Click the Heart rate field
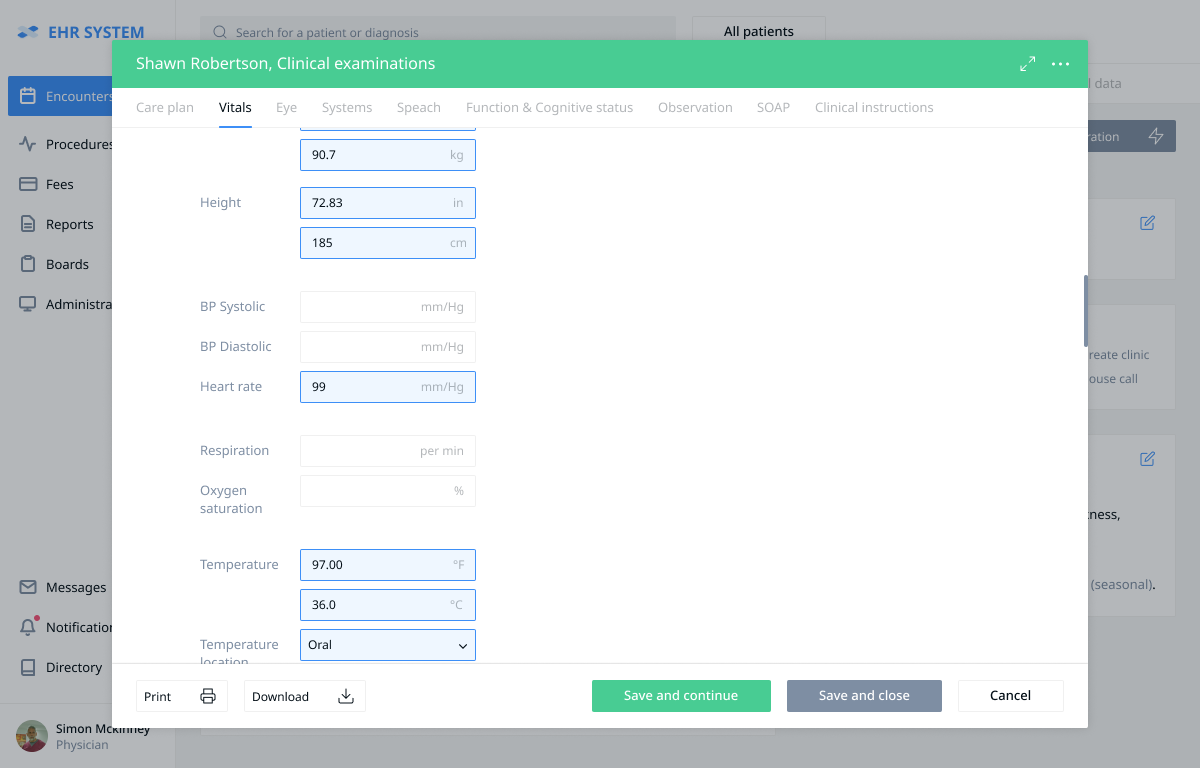 [388, 387]
